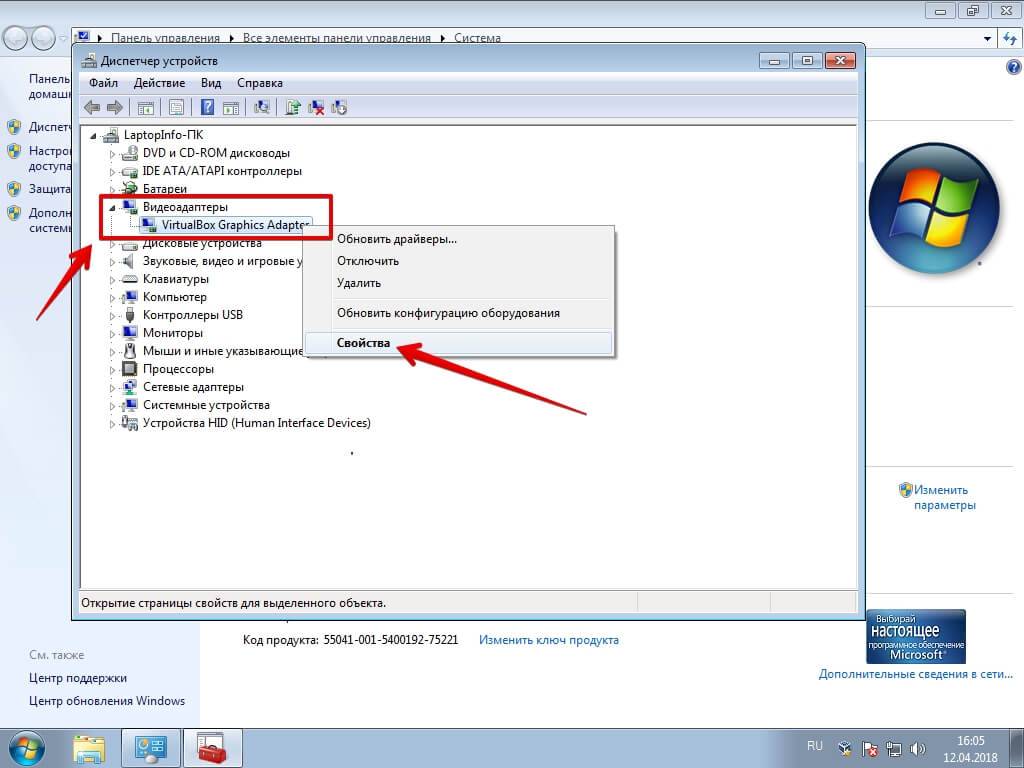
Task: Expand the Сетевые адаптеры category
Action: [x=112, y=388]
